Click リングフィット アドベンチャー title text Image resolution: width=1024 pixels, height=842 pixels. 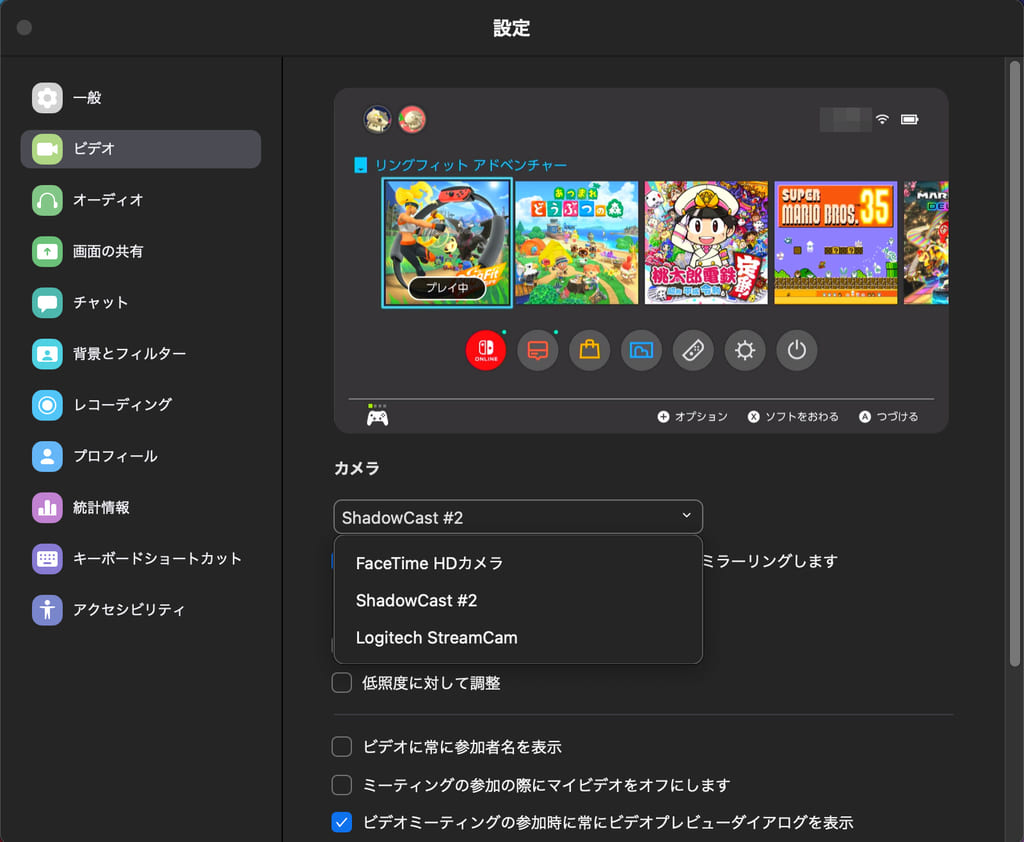pos(470,165)
